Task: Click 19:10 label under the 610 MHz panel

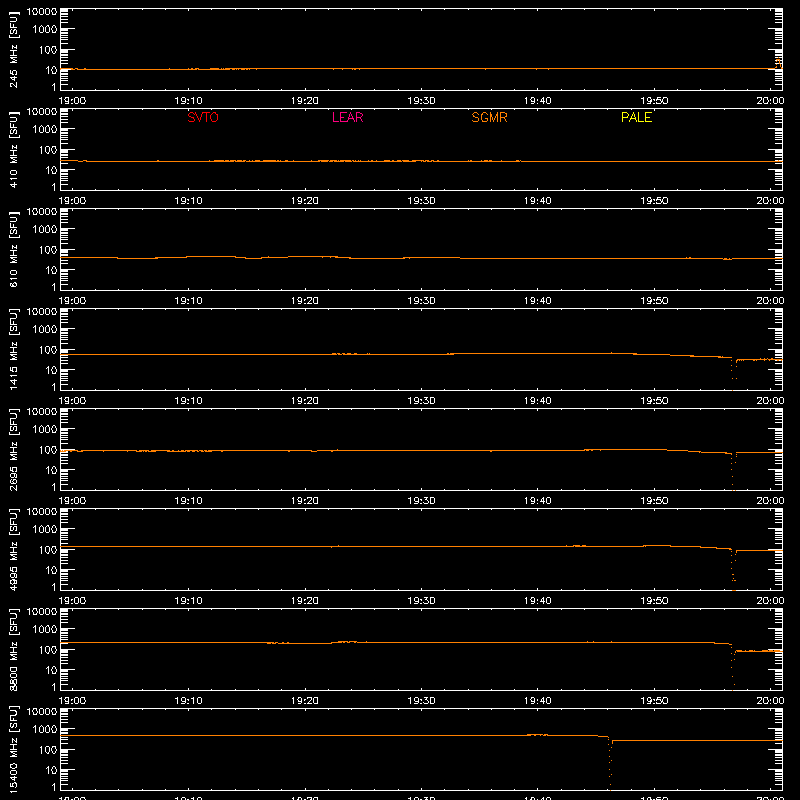Action: [189, 301]
